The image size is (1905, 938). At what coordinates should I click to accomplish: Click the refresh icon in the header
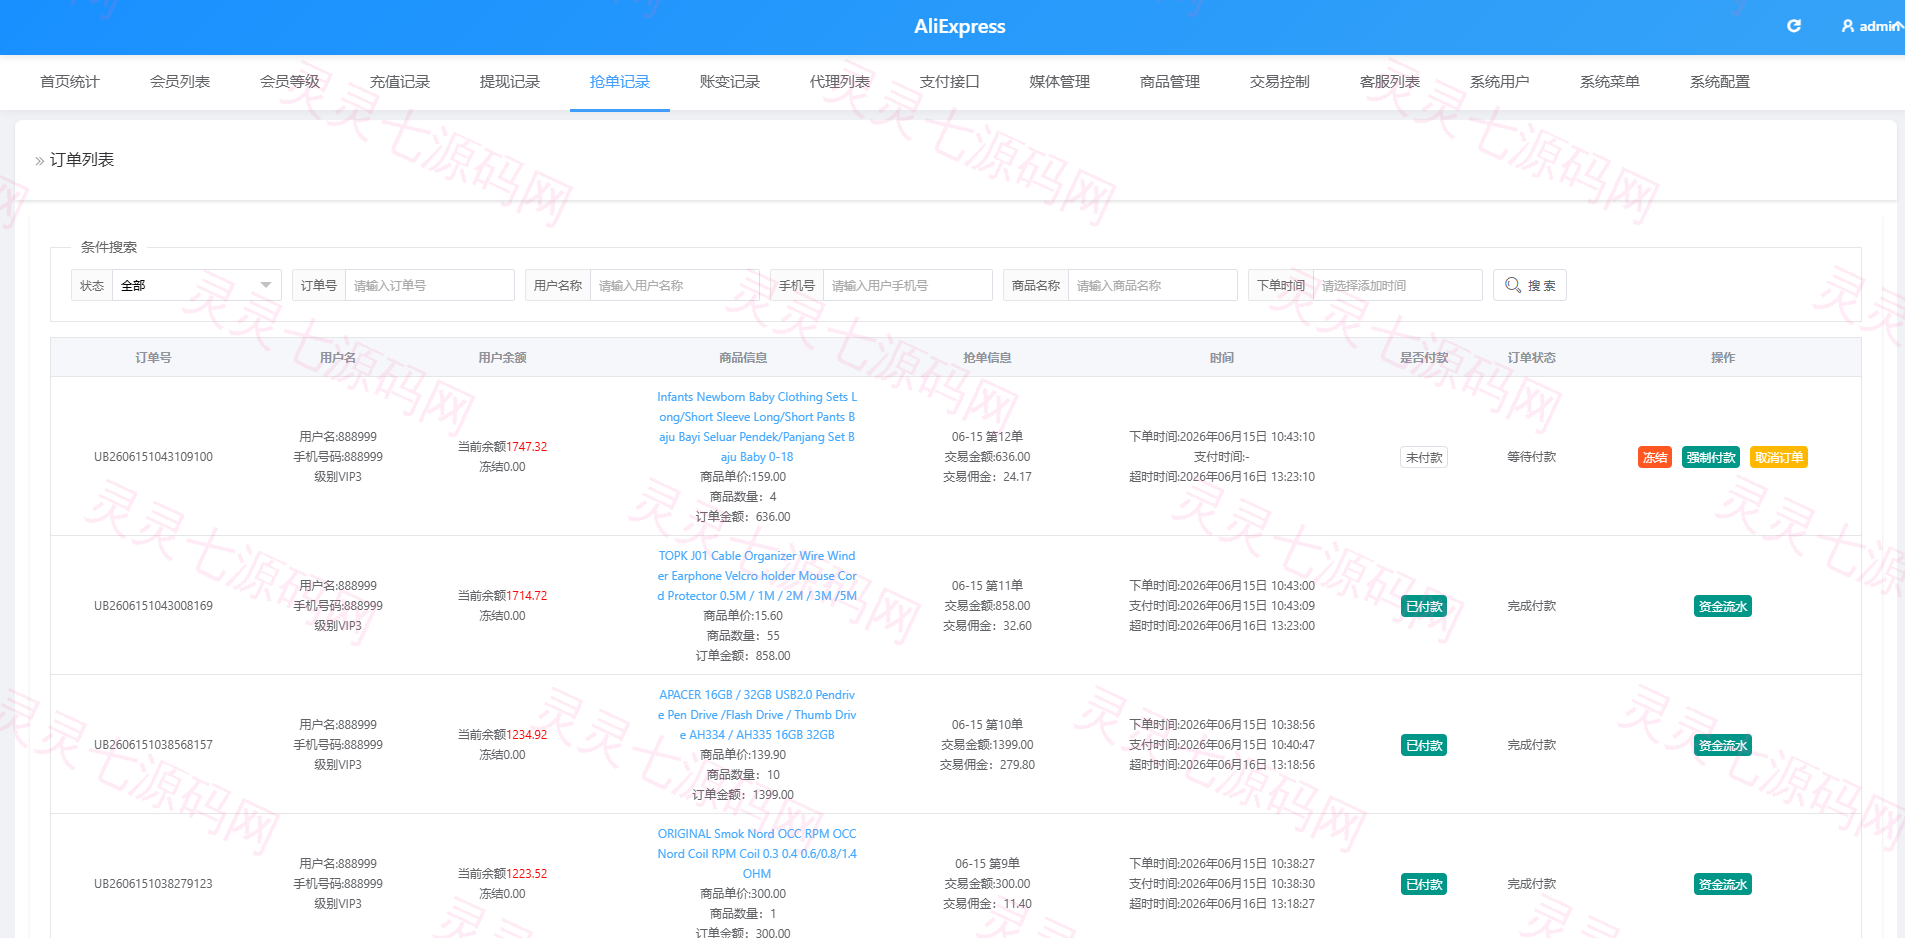click(1794, 26)
